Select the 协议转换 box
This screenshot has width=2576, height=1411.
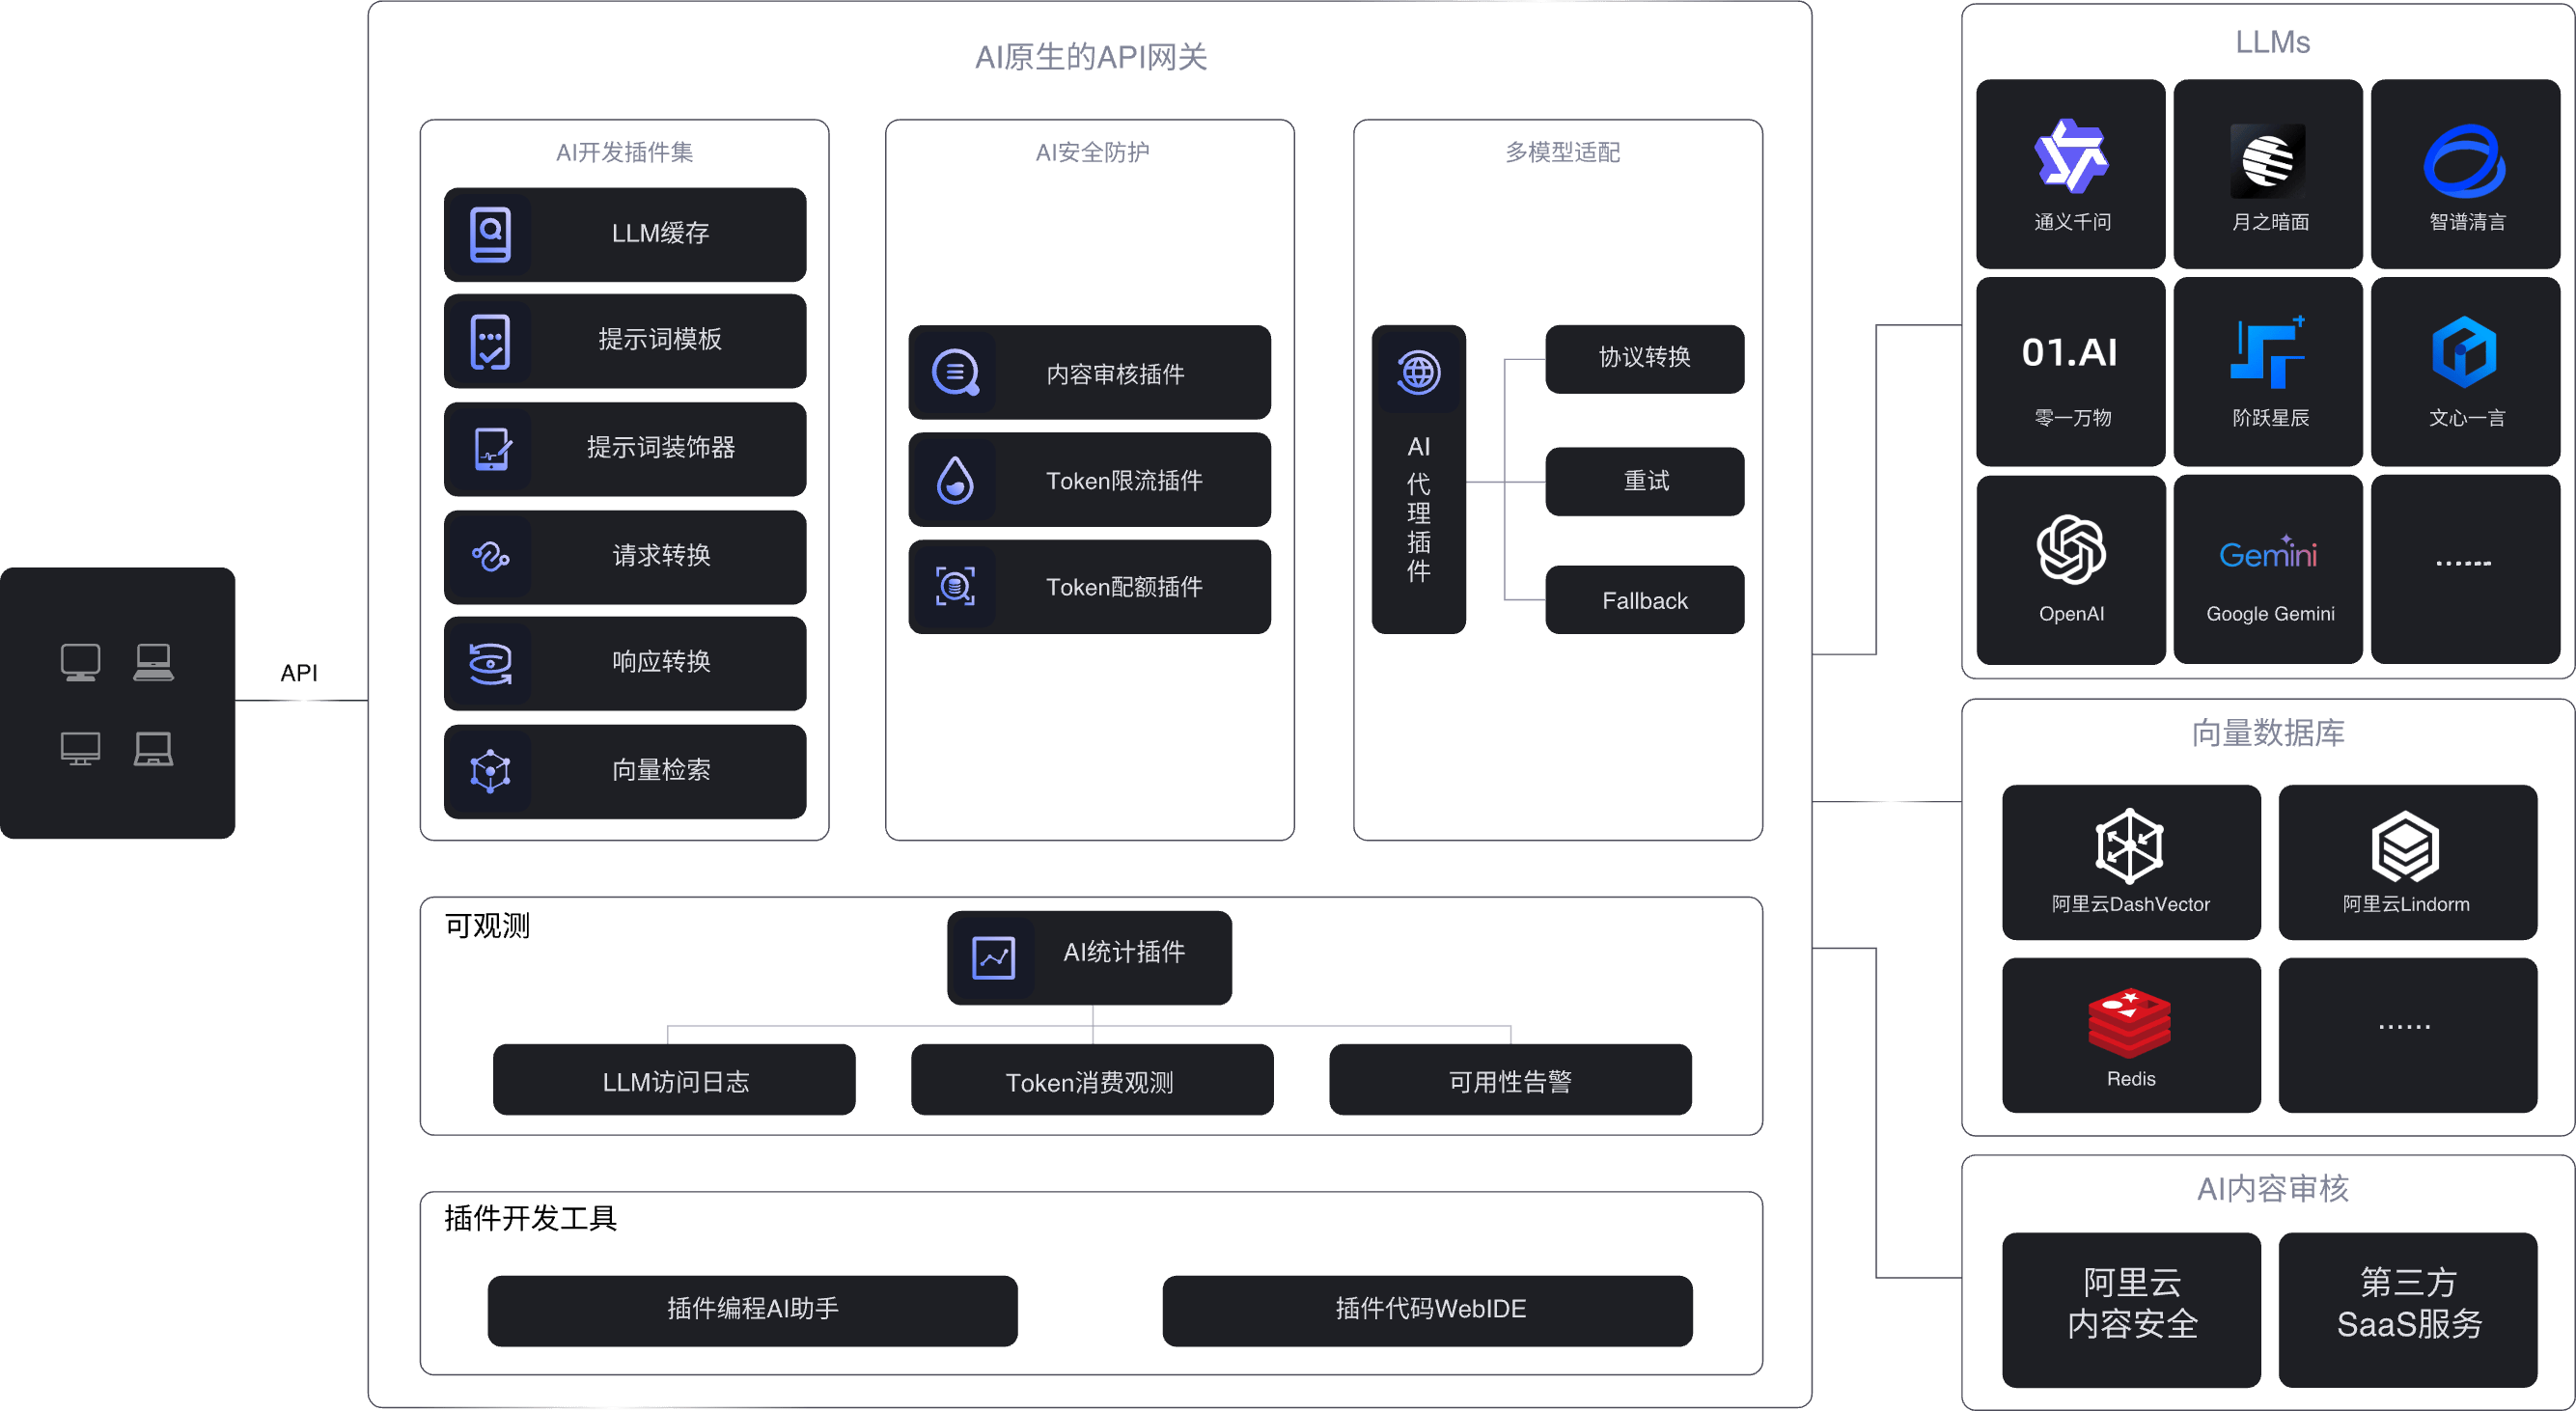pos(1644,359)
